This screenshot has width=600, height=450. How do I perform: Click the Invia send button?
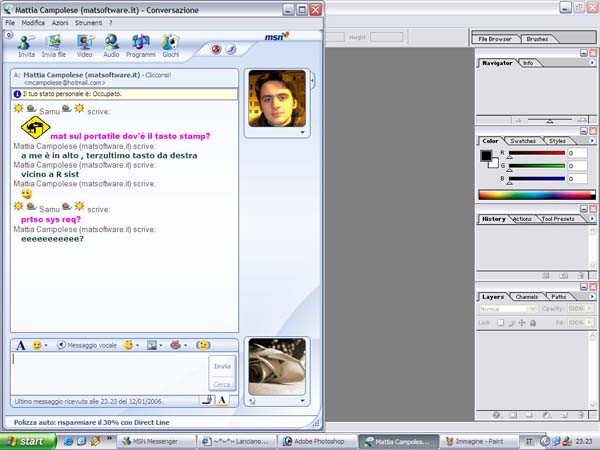[x=222, y=366]
